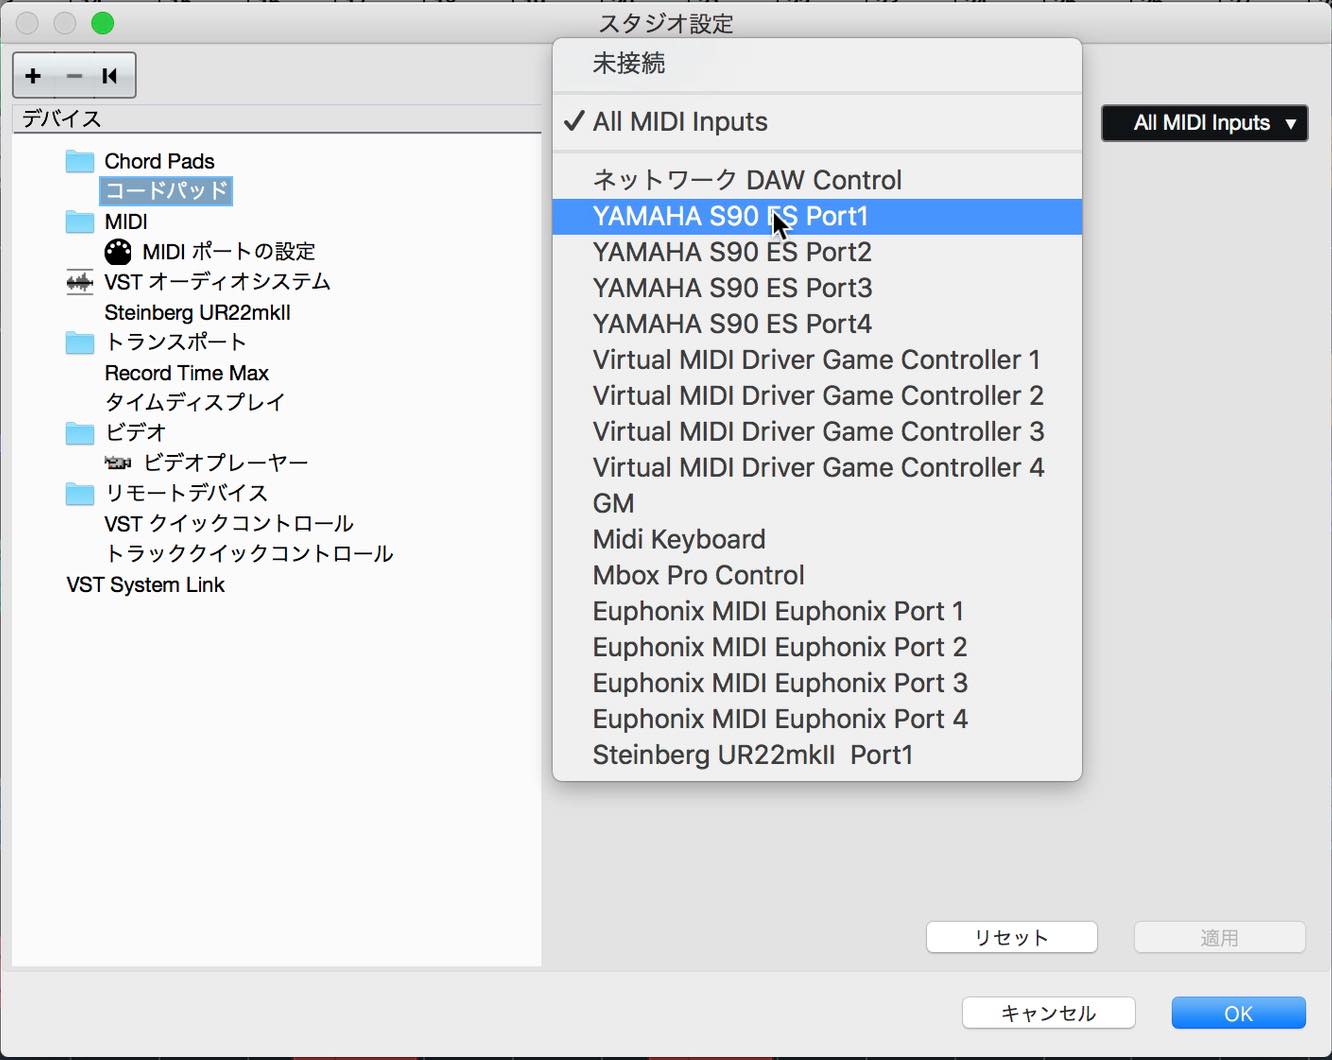
Task: Choose Euphonix MIDI Euphonix Port 3
Action: pos(817,684)
